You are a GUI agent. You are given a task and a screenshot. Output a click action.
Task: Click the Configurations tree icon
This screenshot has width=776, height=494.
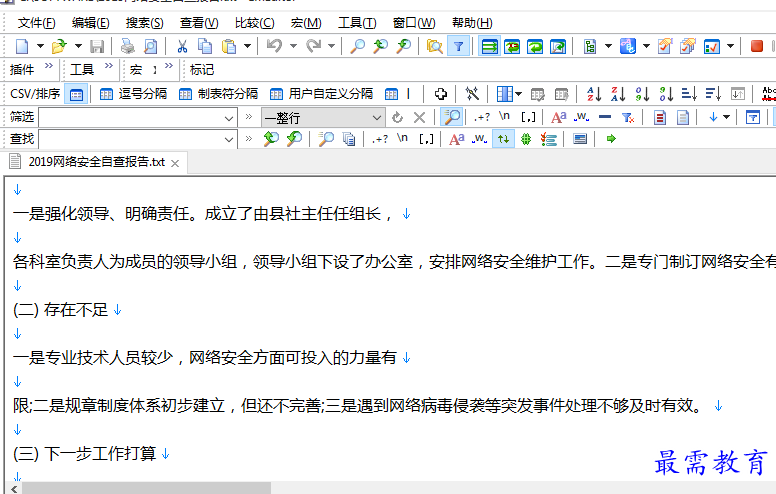589,47
